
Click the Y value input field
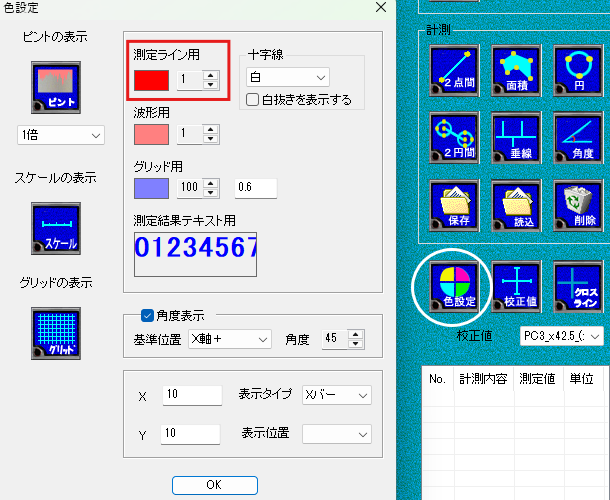191,434
